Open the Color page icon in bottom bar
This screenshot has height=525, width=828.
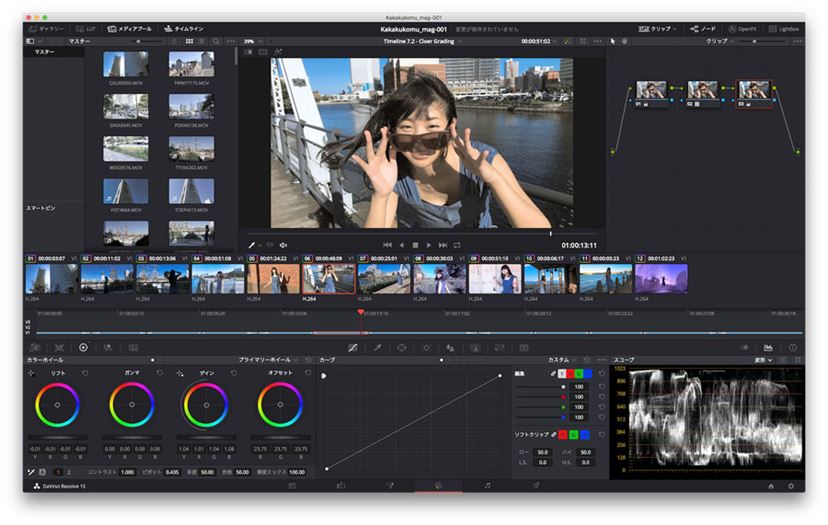pyautogui.click(x=438, y=485)
